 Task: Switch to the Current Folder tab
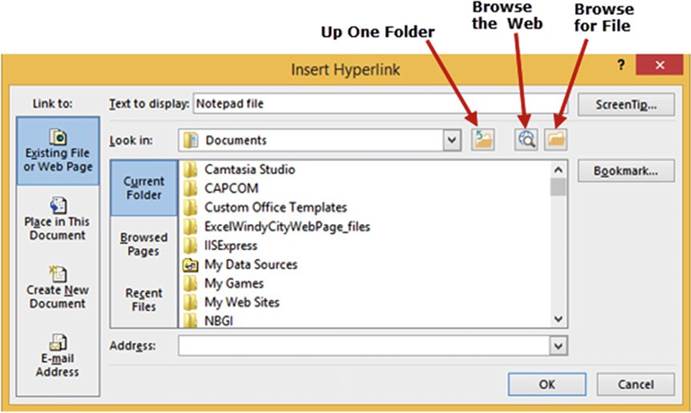tap(143, 188)
